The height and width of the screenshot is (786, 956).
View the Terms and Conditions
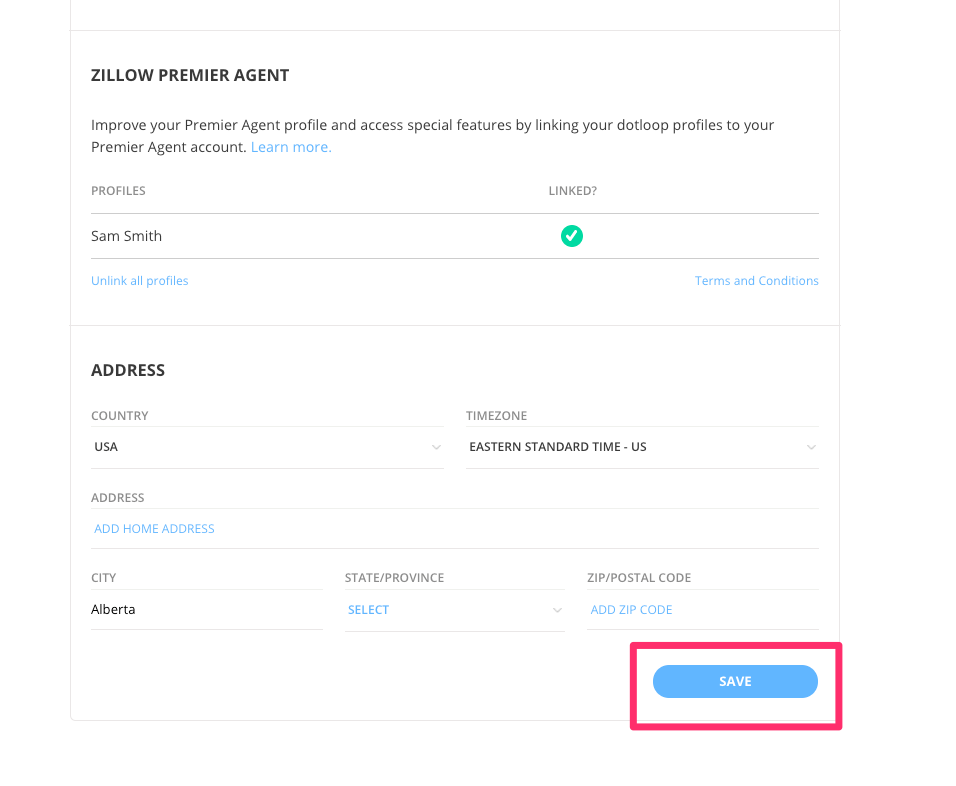coord(756,281)
